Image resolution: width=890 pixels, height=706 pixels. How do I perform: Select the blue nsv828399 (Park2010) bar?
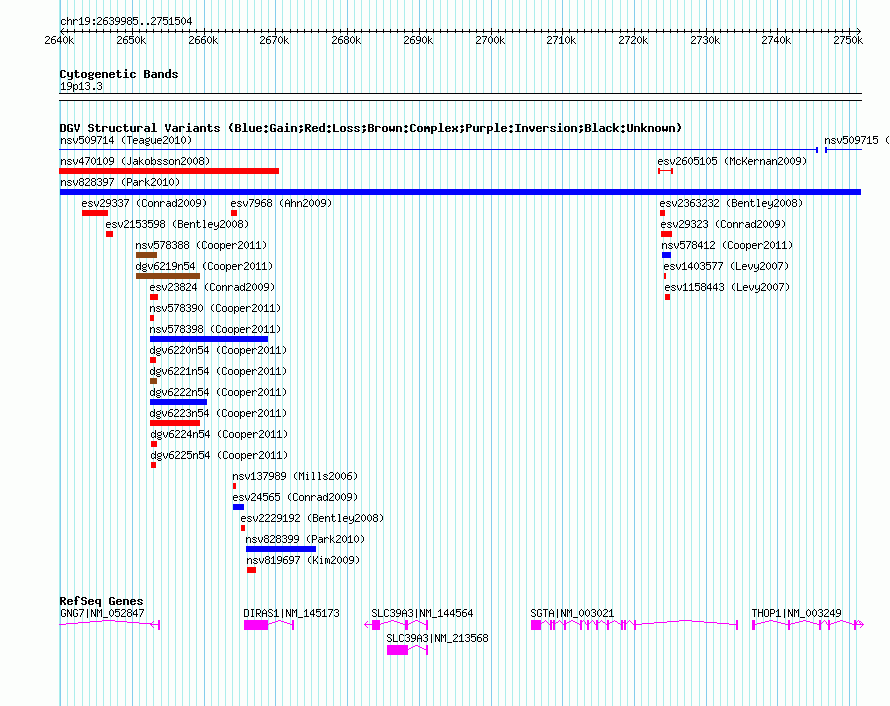[281, 549]
